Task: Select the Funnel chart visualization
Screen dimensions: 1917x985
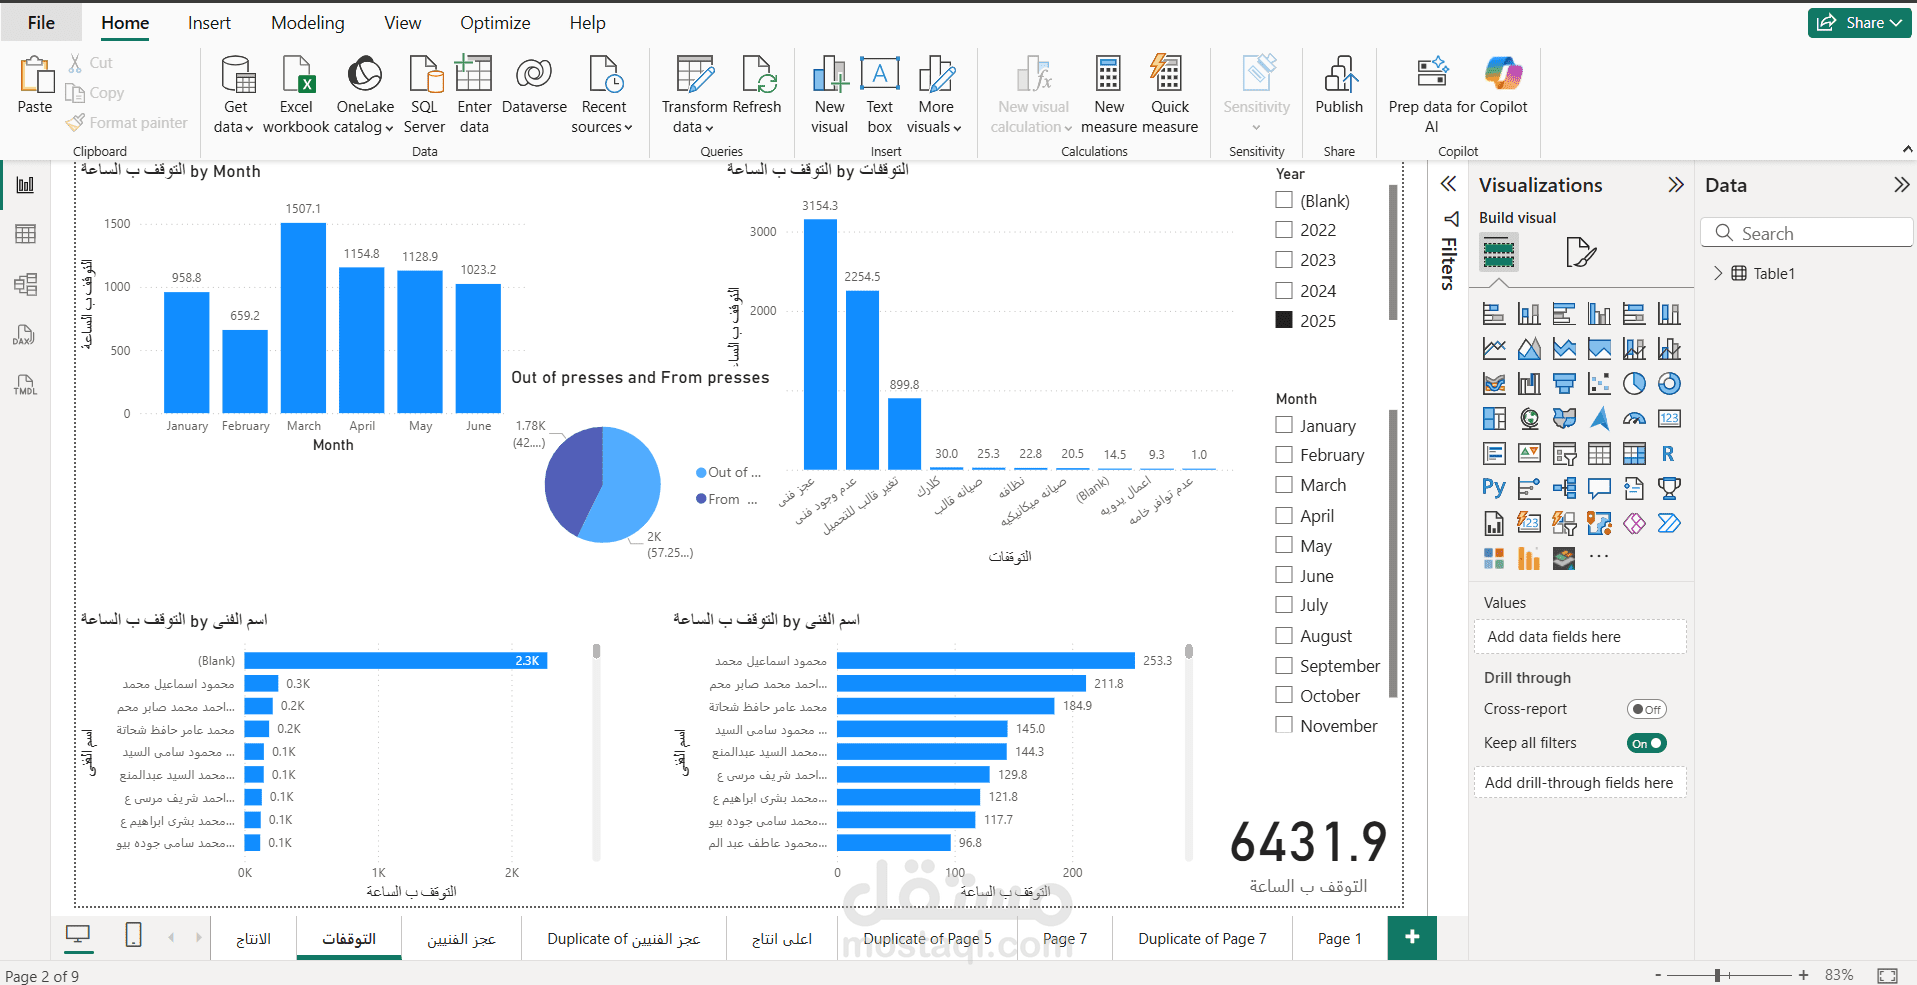Action: (1564, 384)
